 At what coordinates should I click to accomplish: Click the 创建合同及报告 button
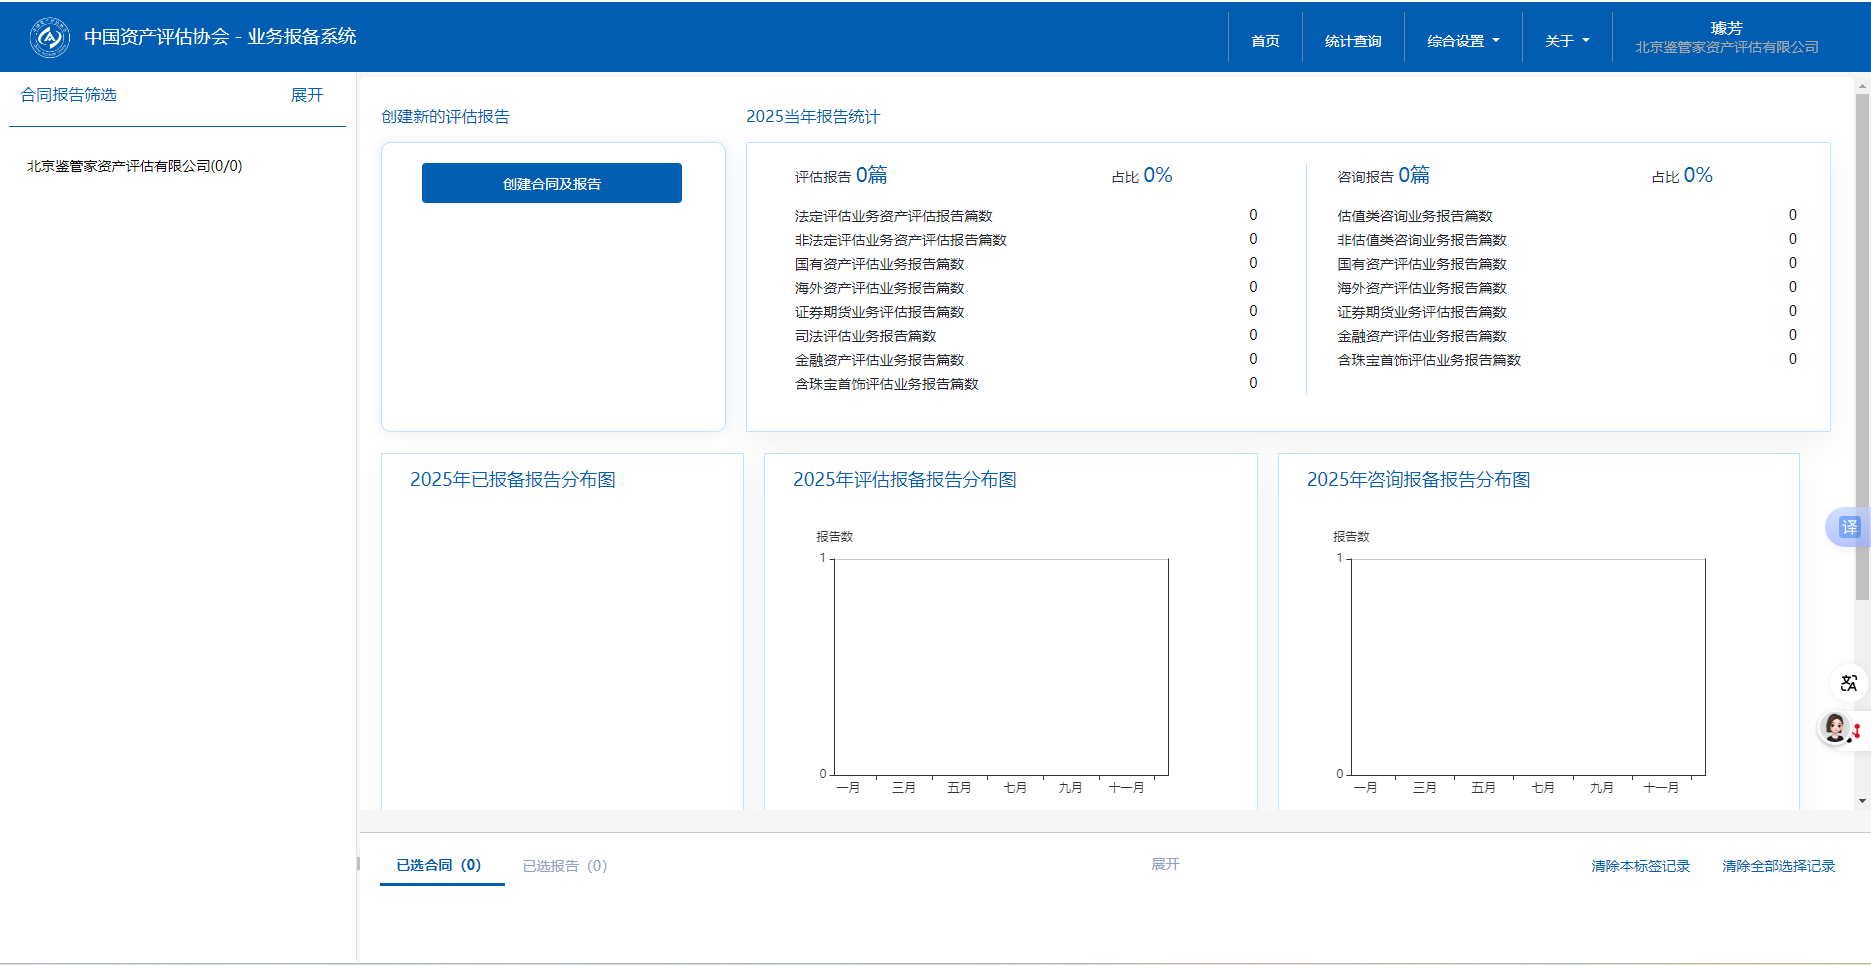pos(551,183)
